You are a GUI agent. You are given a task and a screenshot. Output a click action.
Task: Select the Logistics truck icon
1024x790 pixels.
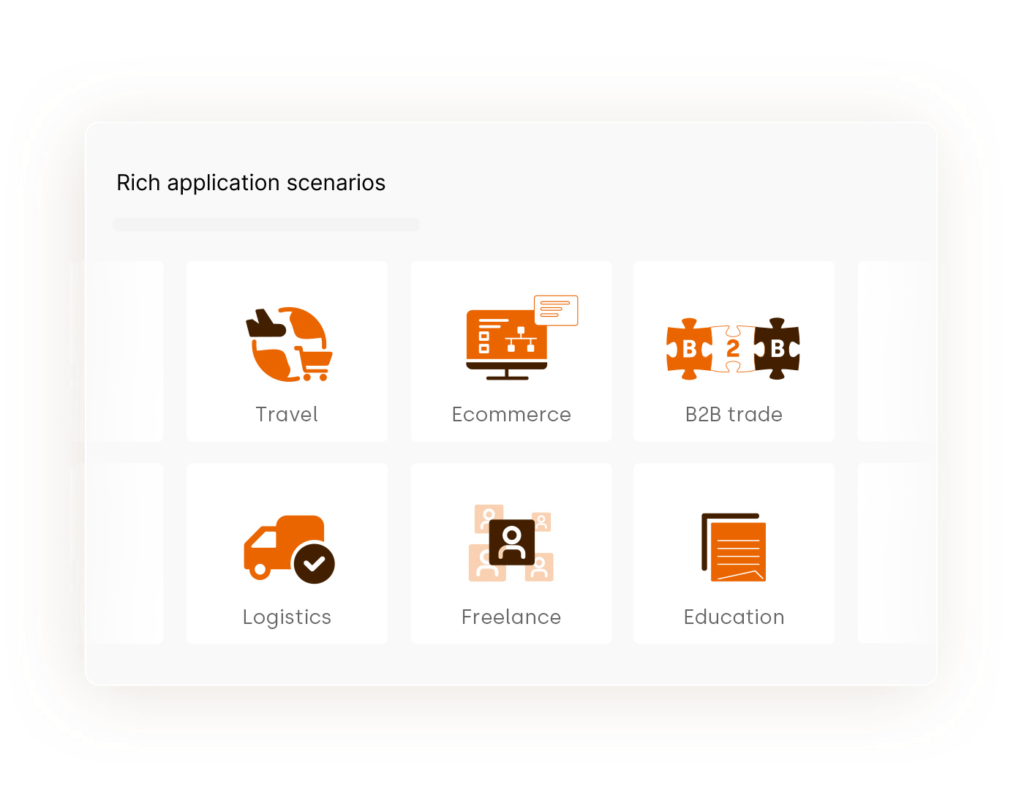coord(289,549)
